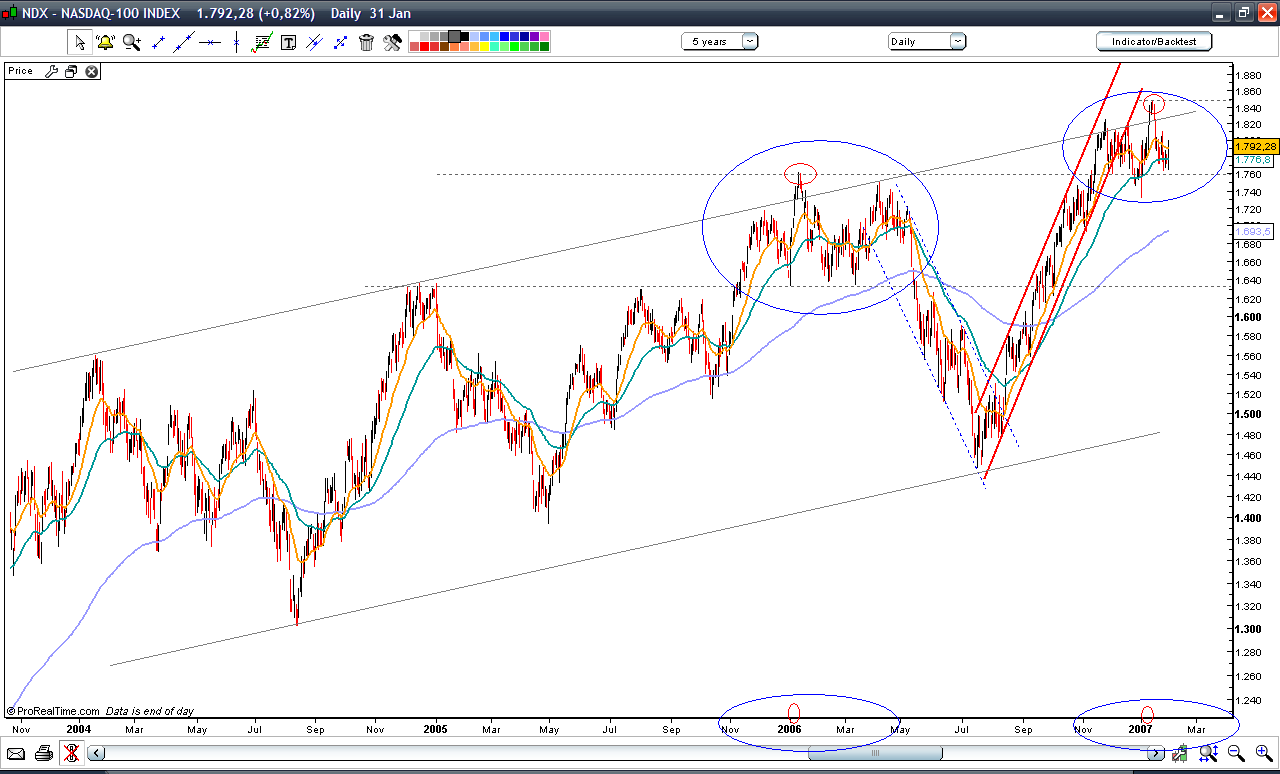Click the printer icon

click(x=44, y=753)
